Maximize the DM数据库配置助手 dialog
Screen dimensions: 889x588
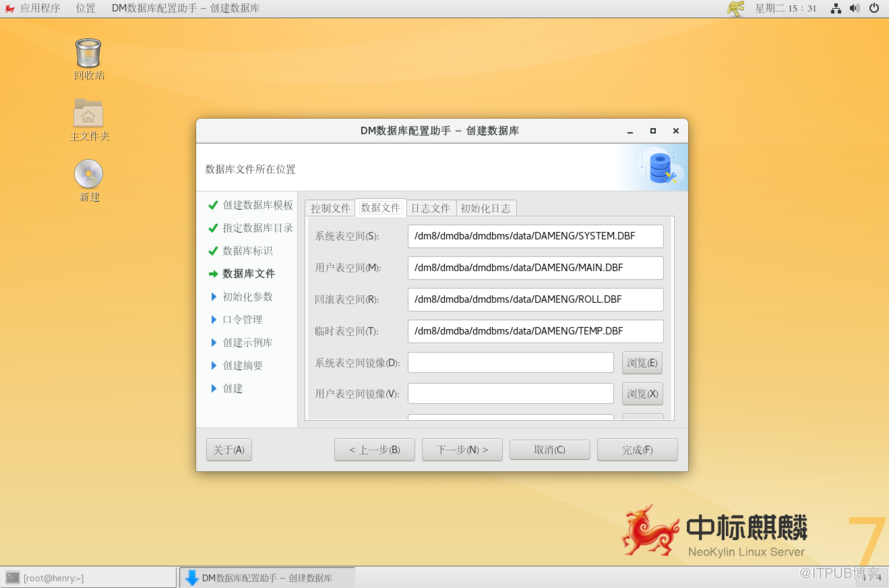pos(653,131)
